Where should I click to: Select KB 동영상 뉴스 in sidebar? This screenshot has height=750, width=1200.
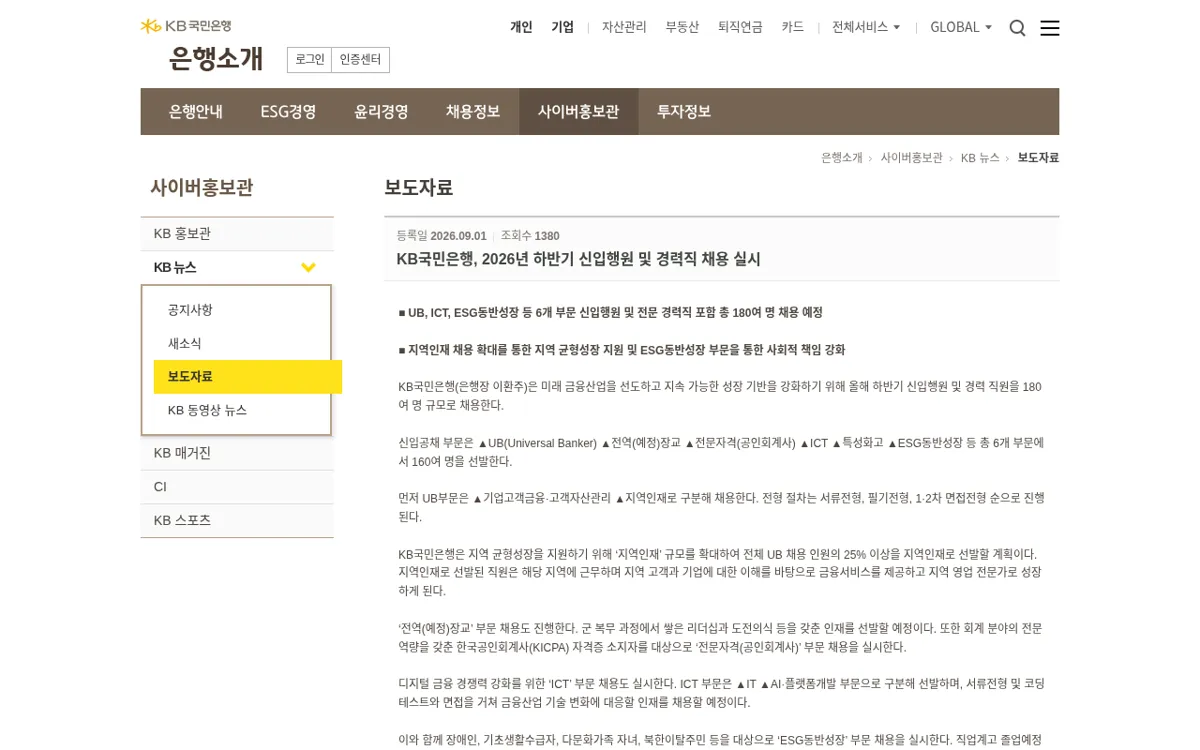click(207, 410)
